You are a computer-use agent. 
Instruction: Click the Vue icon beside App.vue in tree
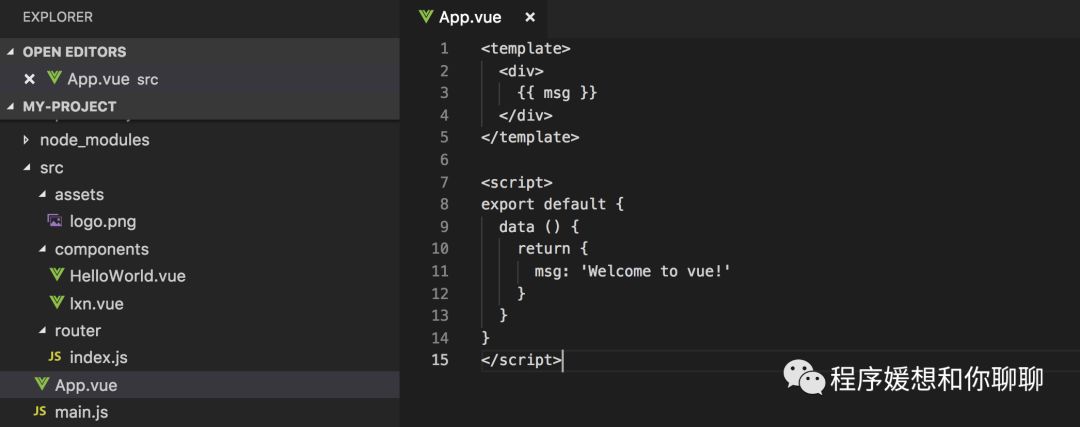(x=41, y=384)
